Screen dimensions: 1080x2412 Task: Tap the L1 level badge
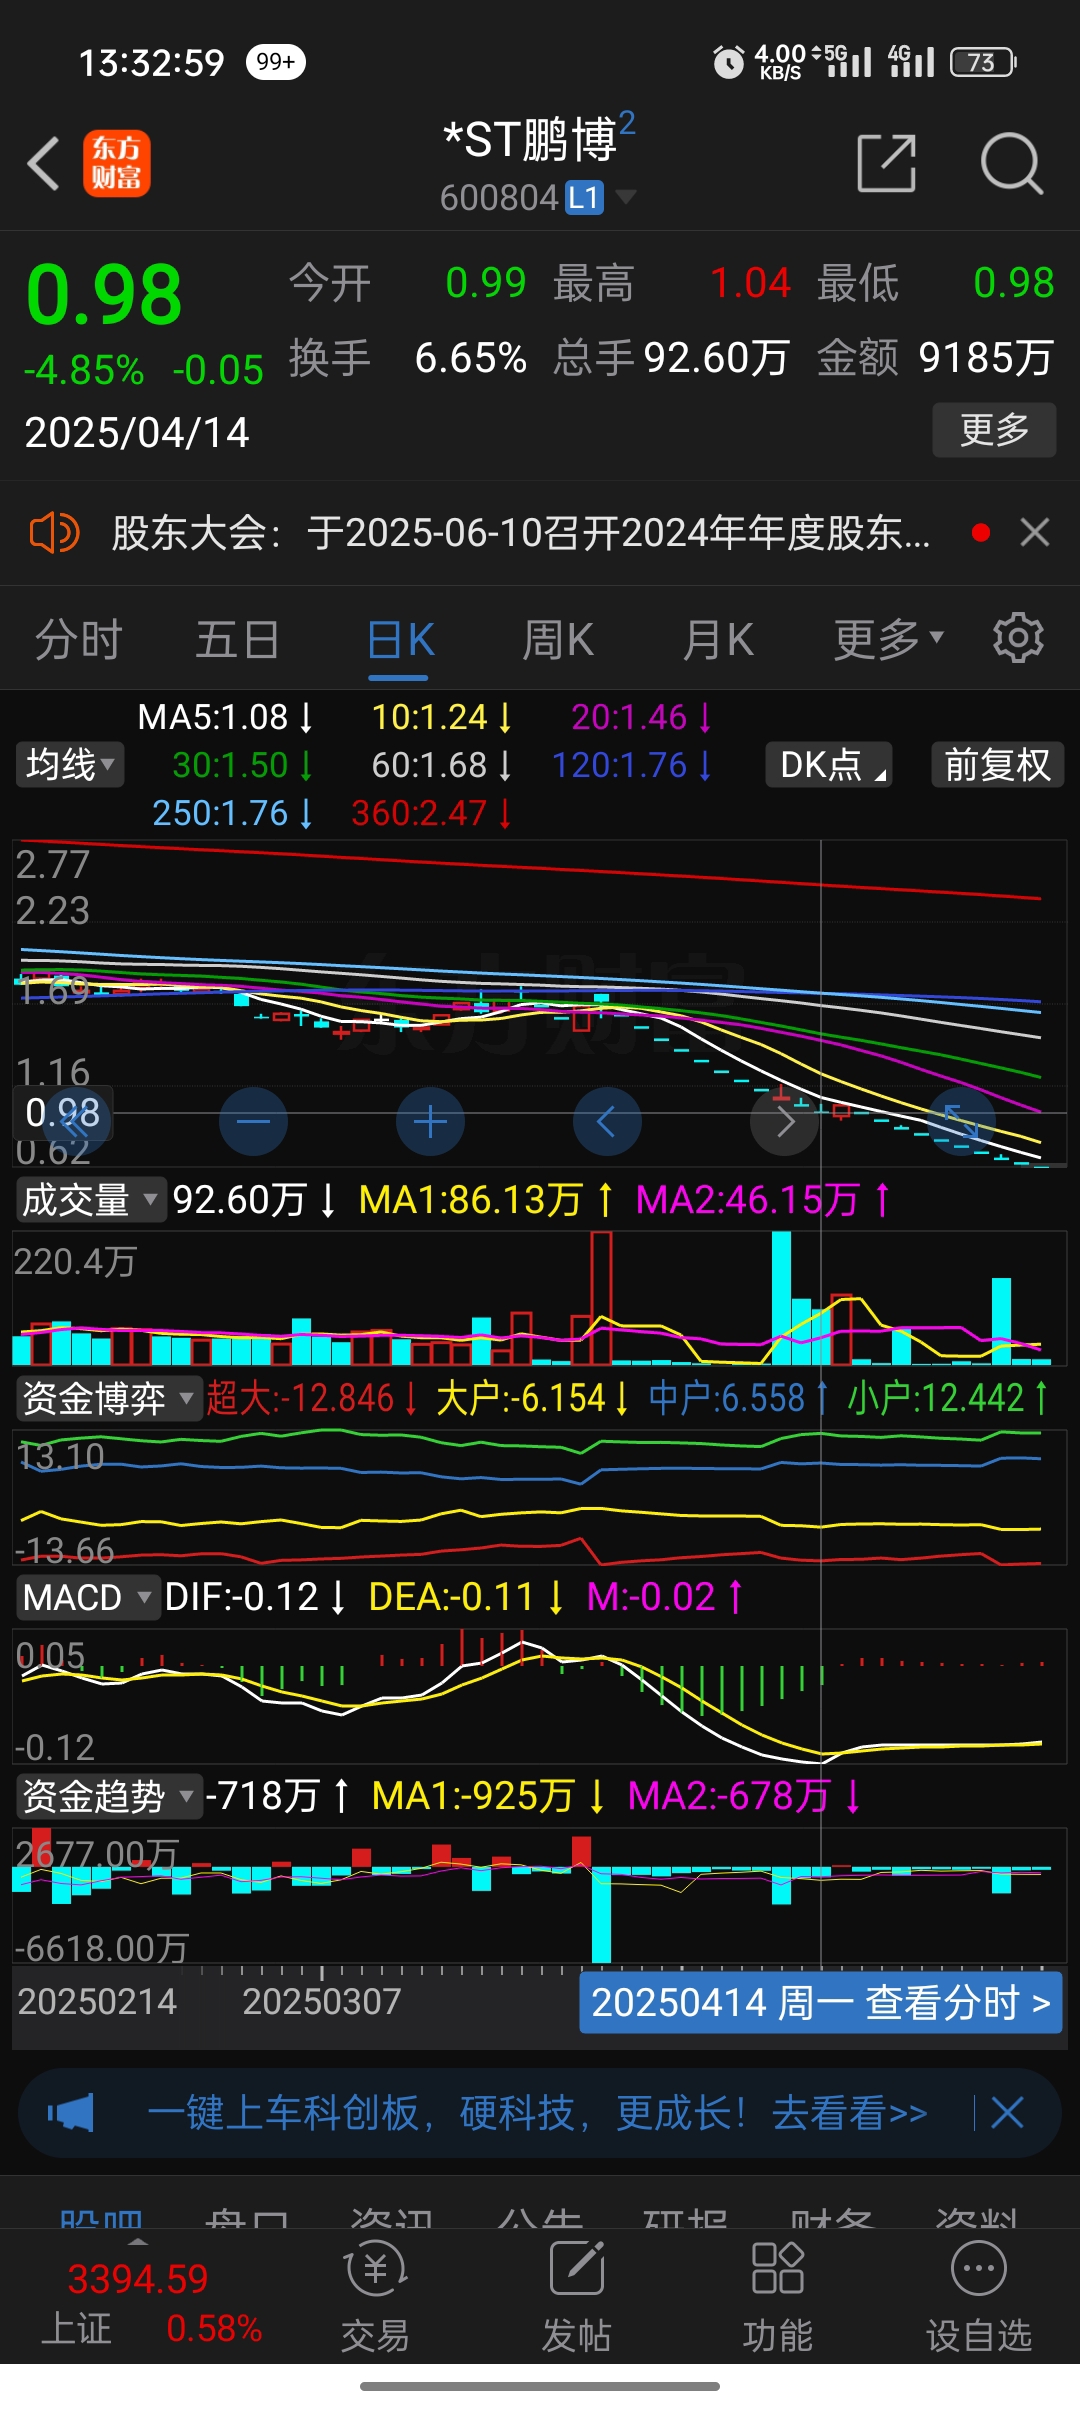tap(585, 198)
